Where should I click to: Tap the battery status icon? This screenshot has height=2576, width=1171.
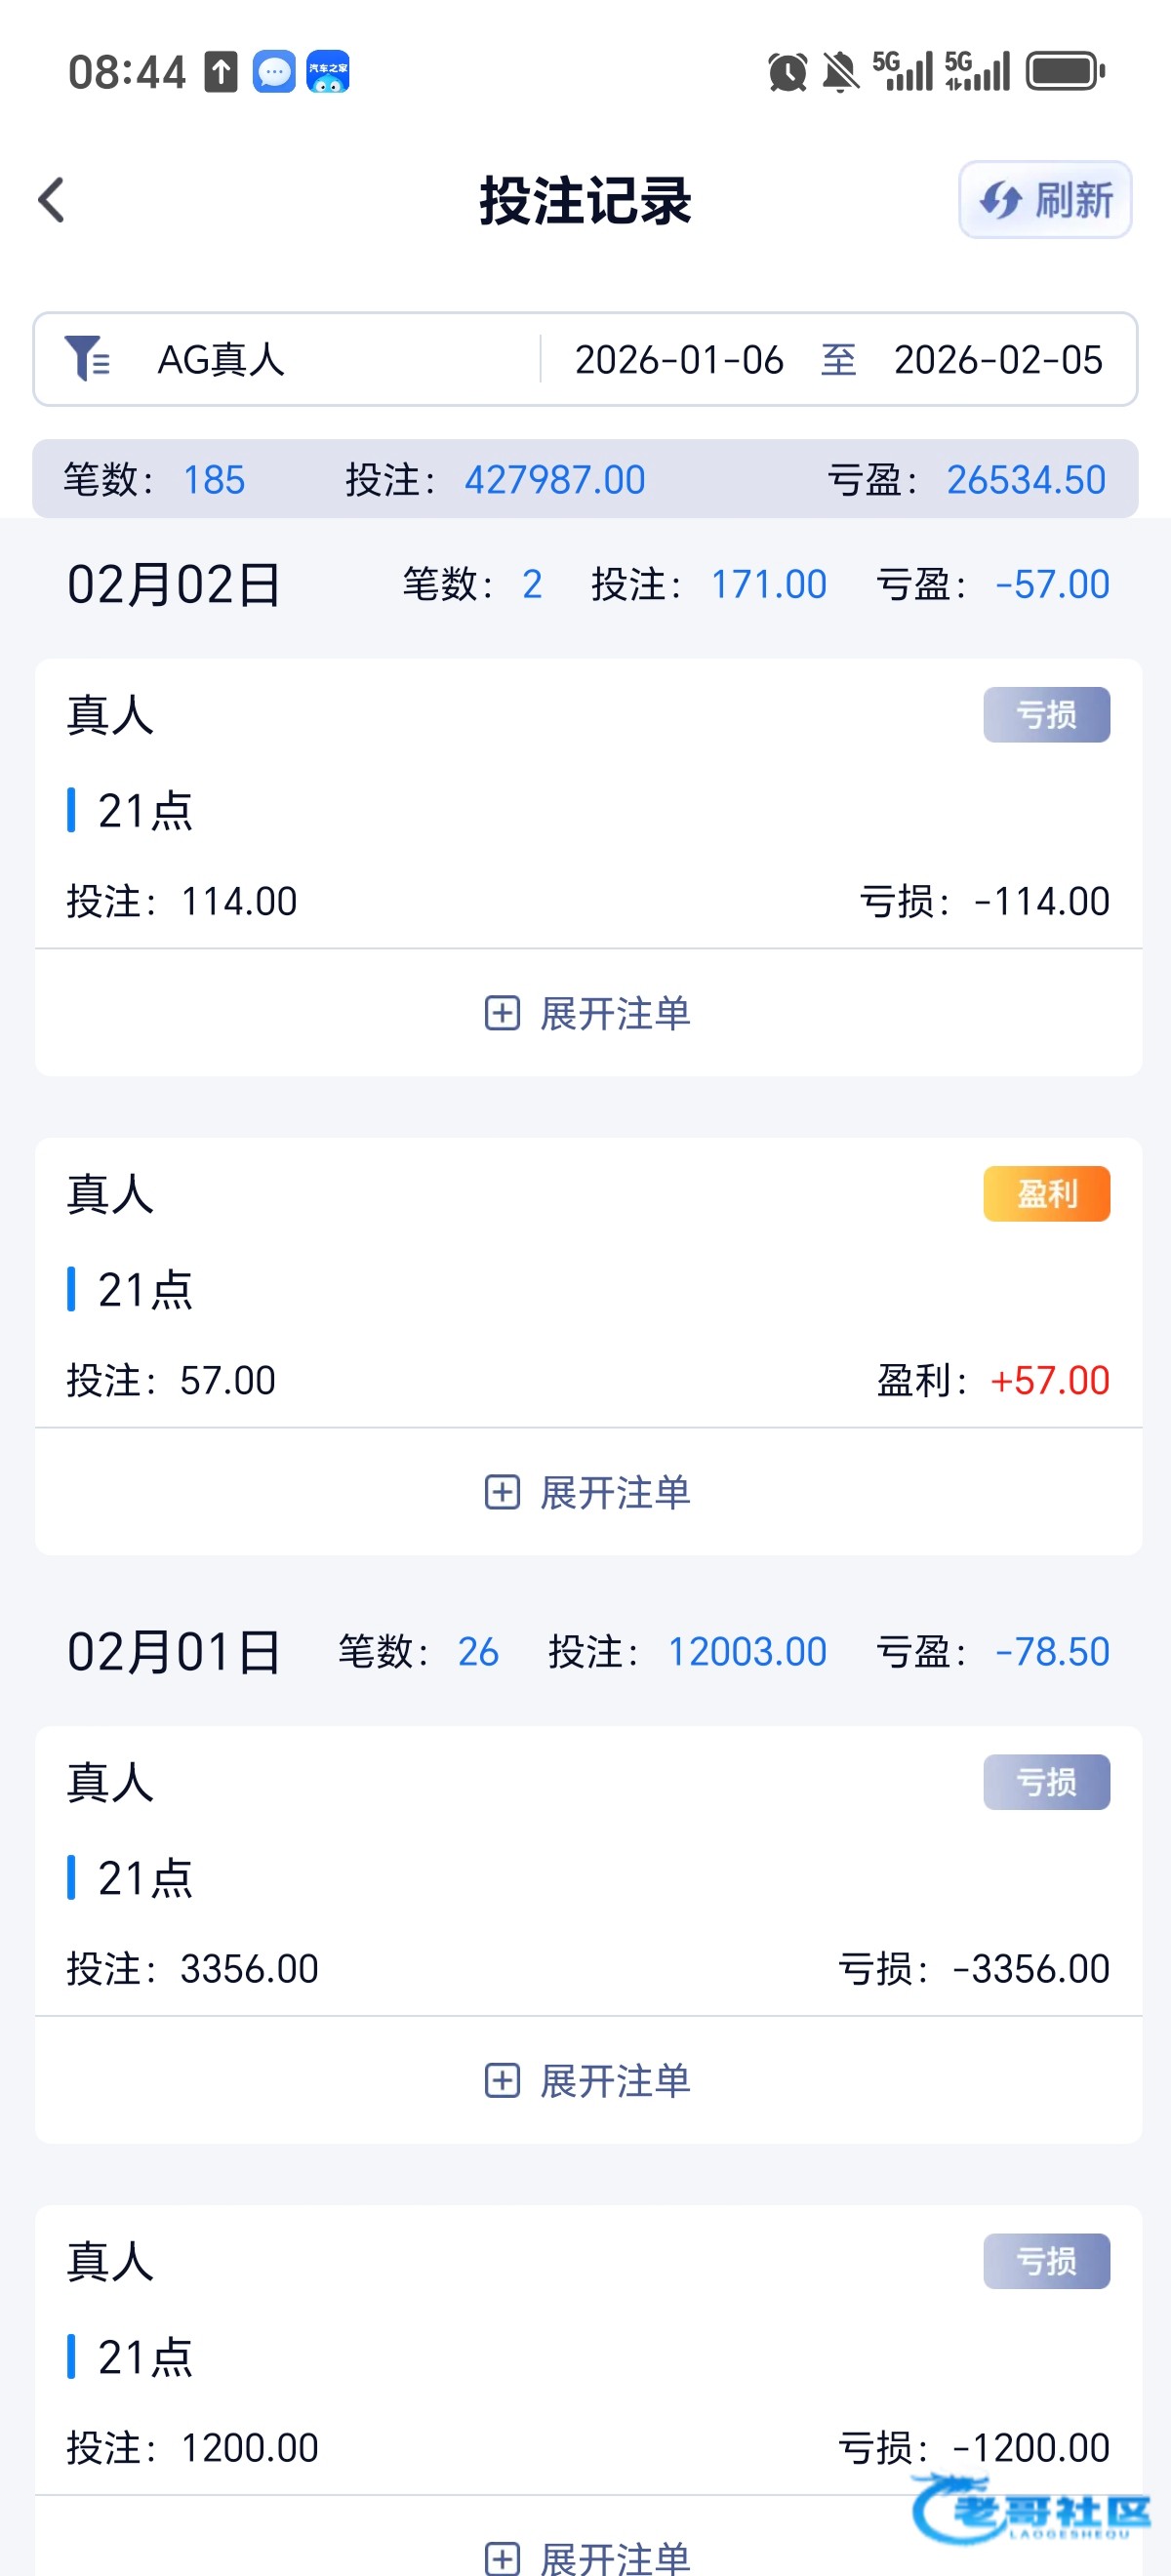pyautogui.click(x=1065, y=72)
